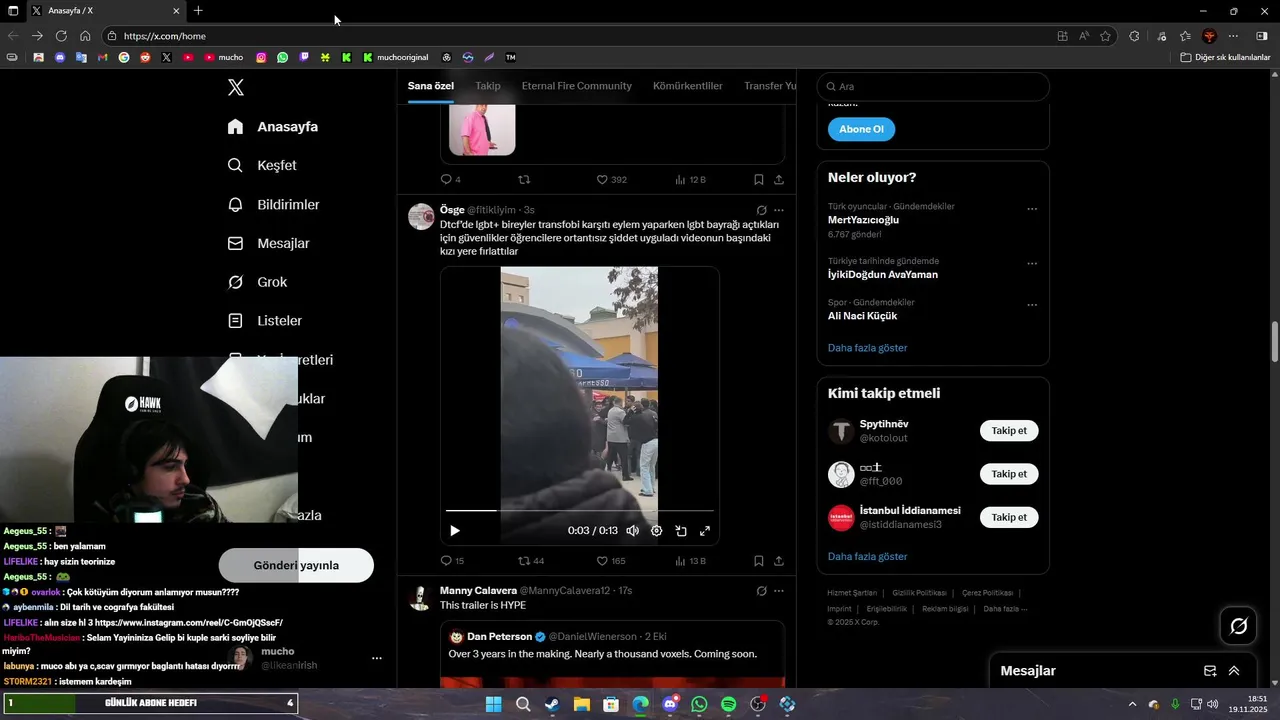
Task: Open Steam from the Windows taskbar
Action: (552, 704)
